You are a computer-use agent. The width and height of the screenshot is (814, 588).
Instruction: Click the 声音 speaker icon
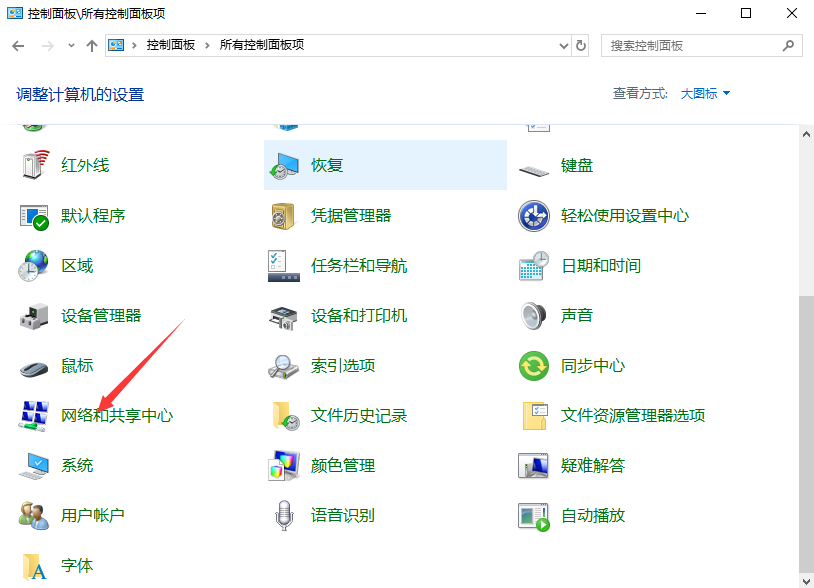point(534,316)
